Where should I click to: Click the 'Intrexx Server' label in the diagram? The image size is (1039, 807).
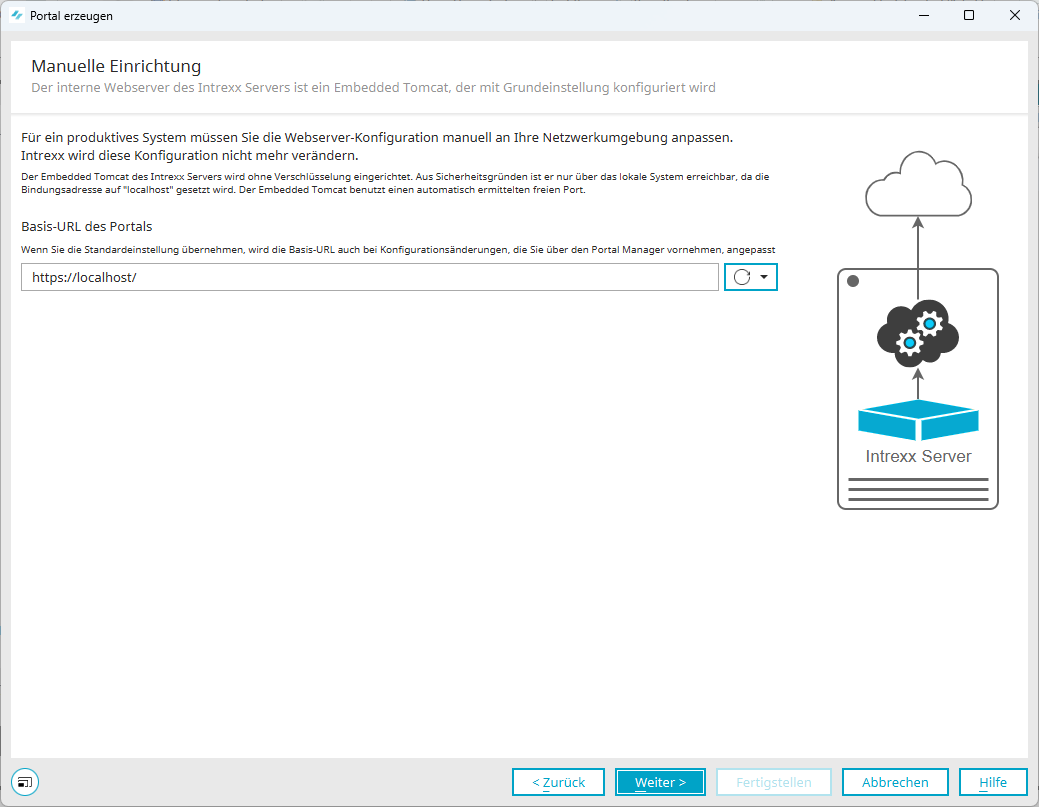[918, 457]
